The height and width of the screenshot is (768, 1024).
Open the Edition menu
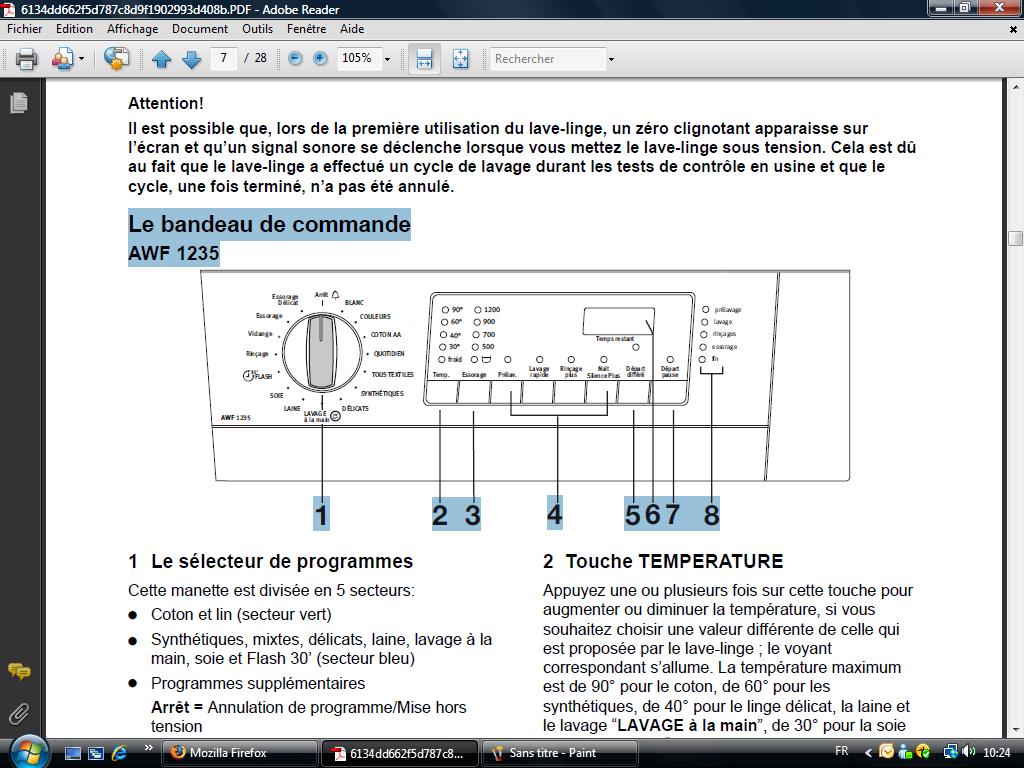[x=74, y=29]
